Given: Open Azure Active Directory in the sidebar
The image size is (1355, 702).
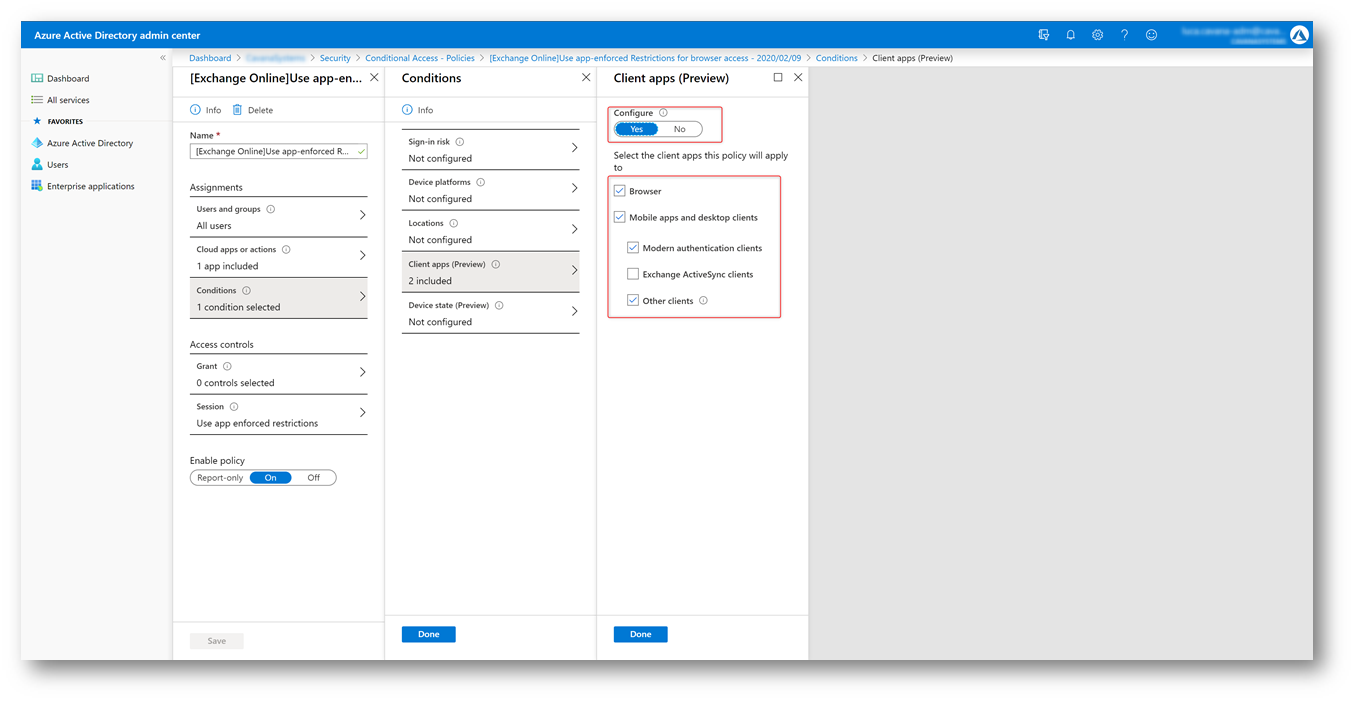Looking at the screenshot, I should pyautogui.click(x=90, y=143).
